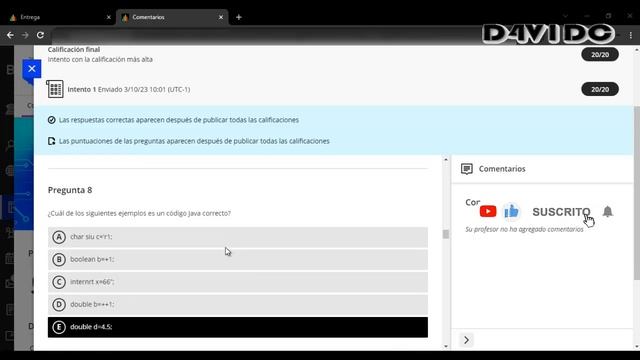Image resolution: width=640 pixels, height=360 pixels.
Task: Open the browser three-dot menu
Action: pyautogui.click(x=631, y=36)
